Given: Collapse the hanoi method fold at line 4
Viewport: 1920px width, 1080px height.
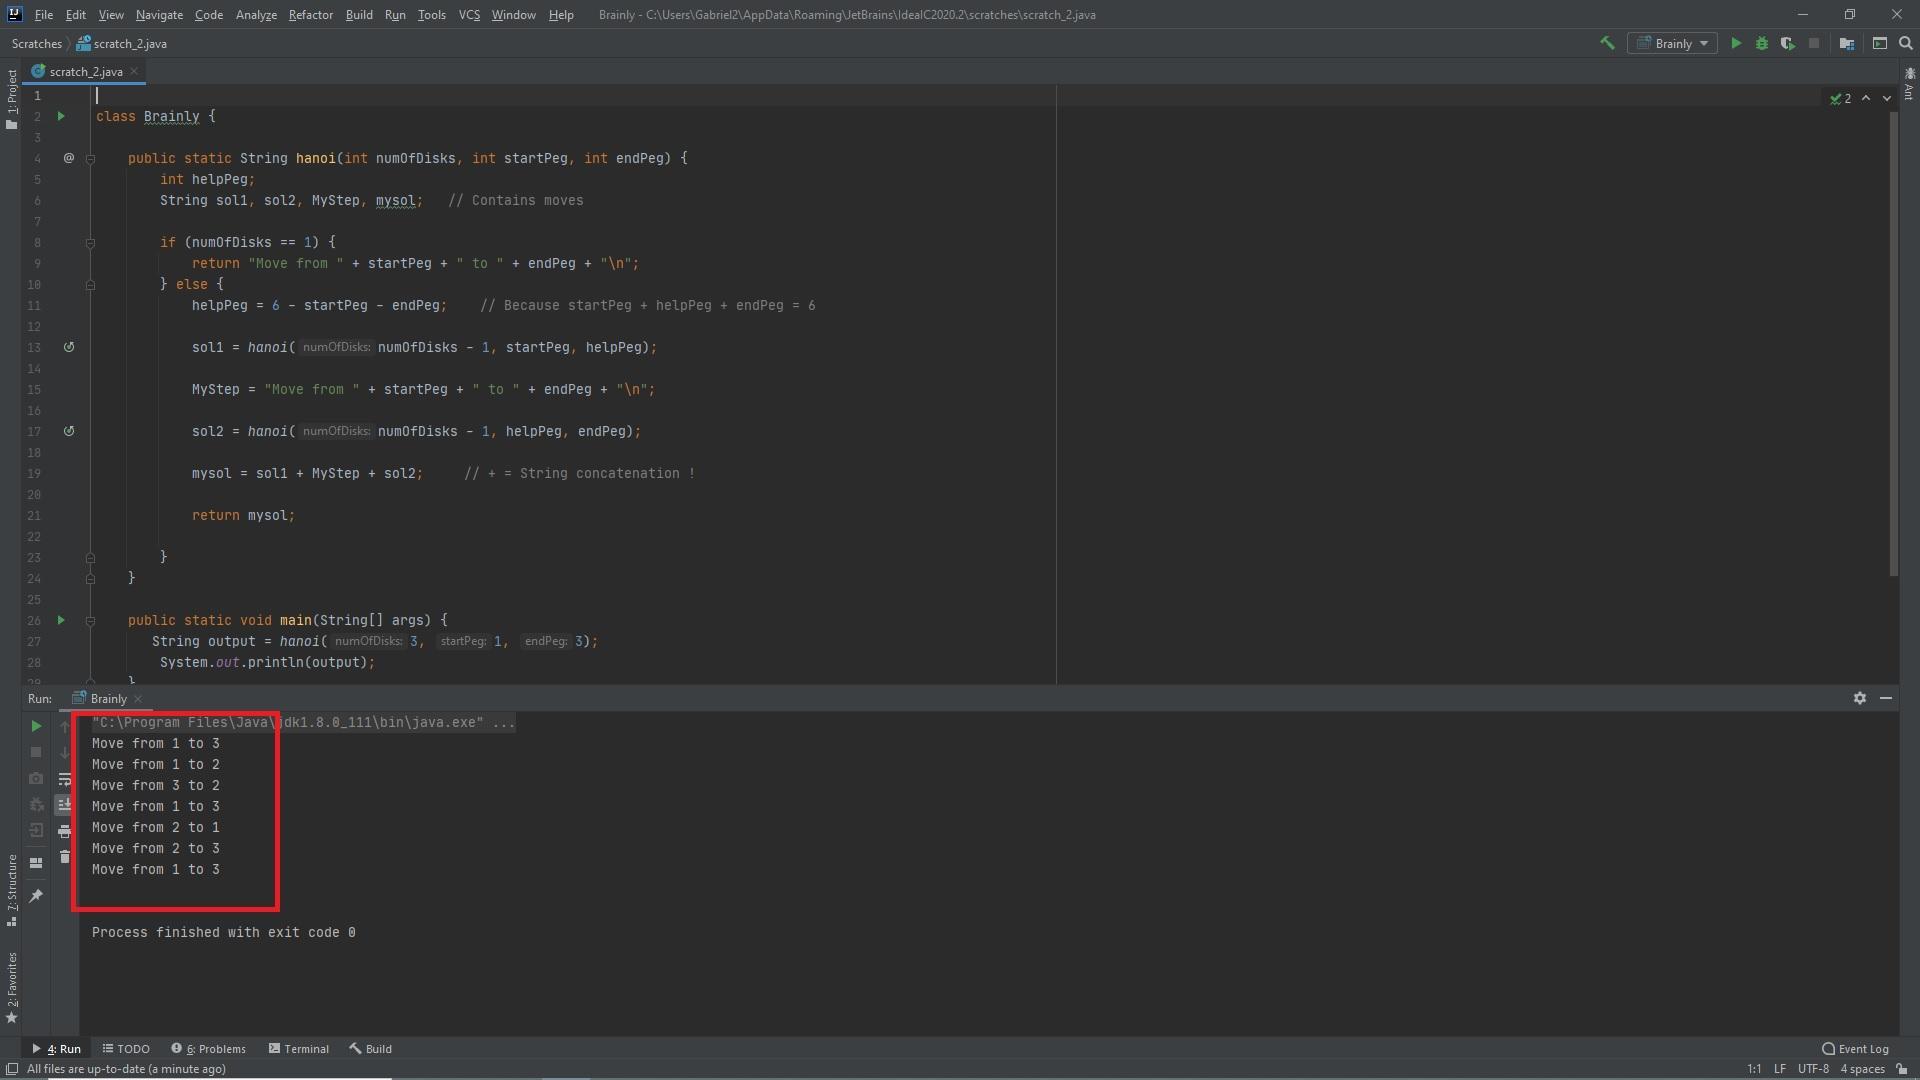Looking at the screenshot, I should [90, 159].
